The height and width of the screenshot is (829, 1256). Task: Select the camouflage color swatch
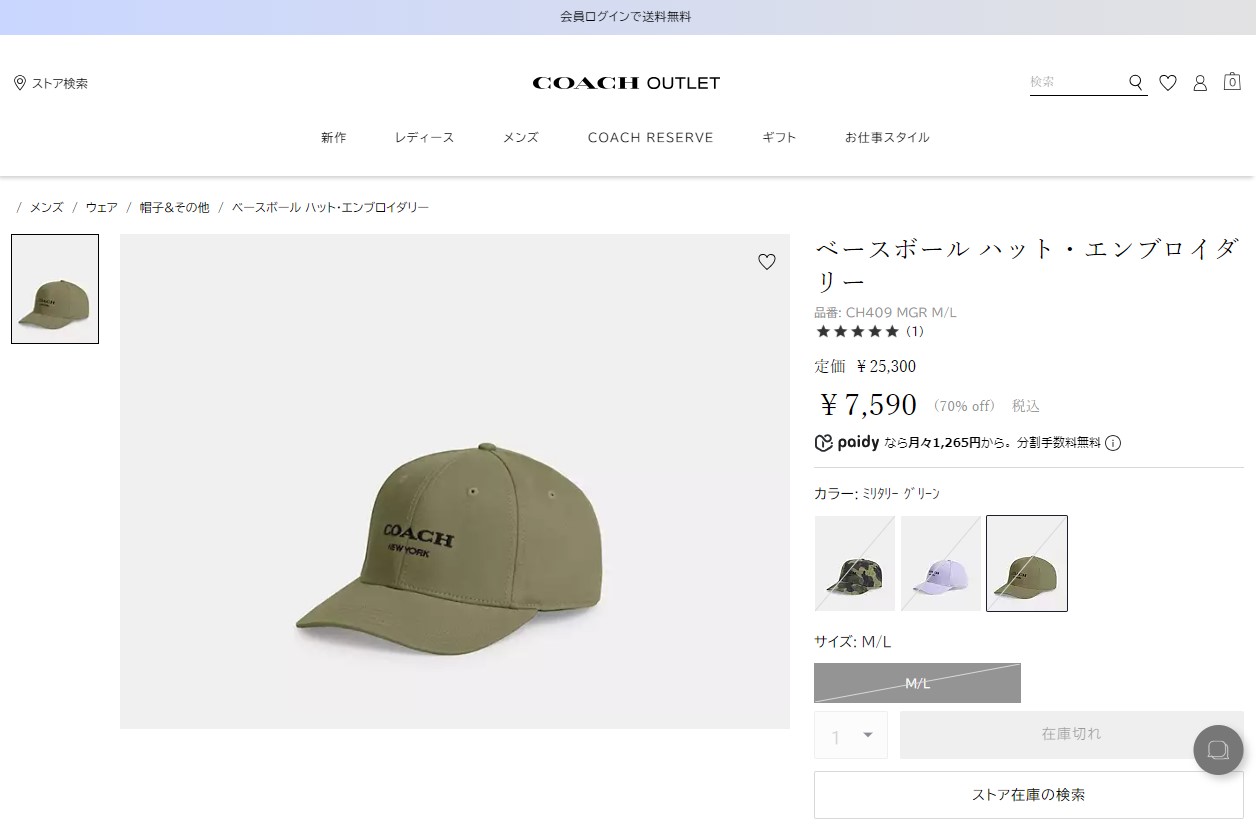click(x=855, y=563)
